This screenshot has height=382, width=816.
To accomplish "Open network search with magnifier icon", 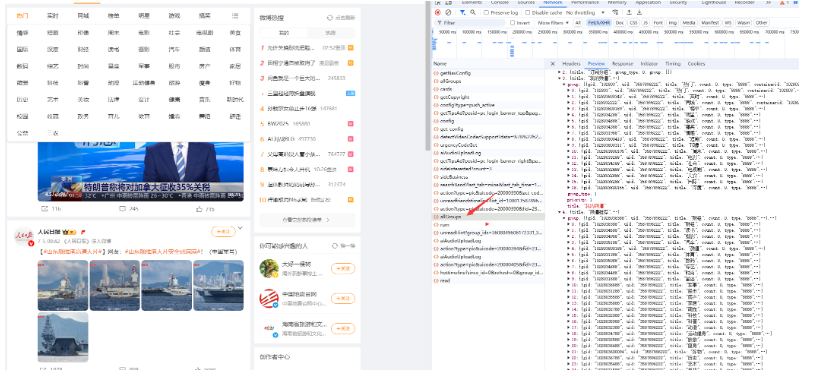I will point(473,12).
